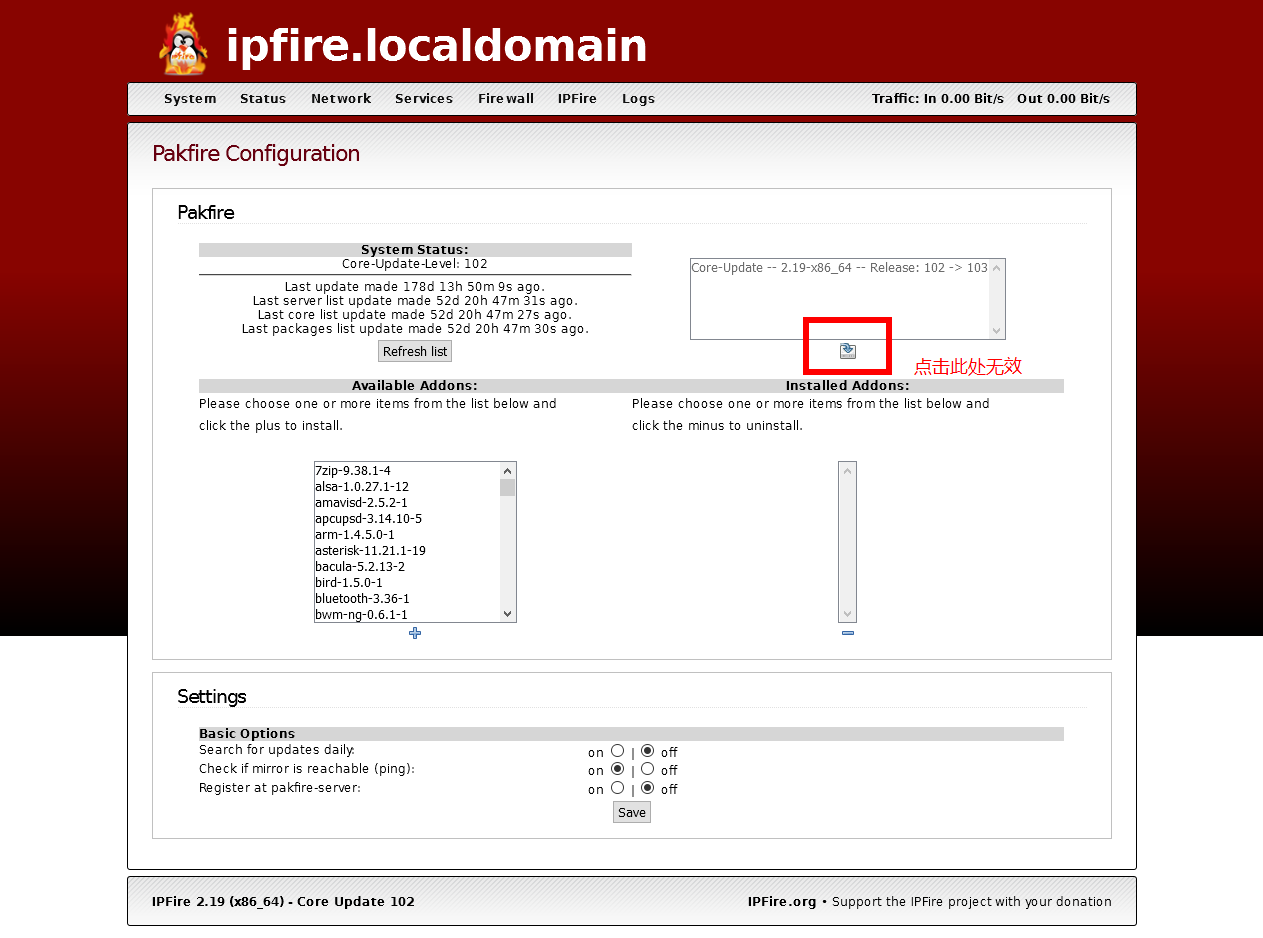Select asterisk-11.21.1-19 addon
Viewport: 1263px width, 938px height.
(407, 550)
